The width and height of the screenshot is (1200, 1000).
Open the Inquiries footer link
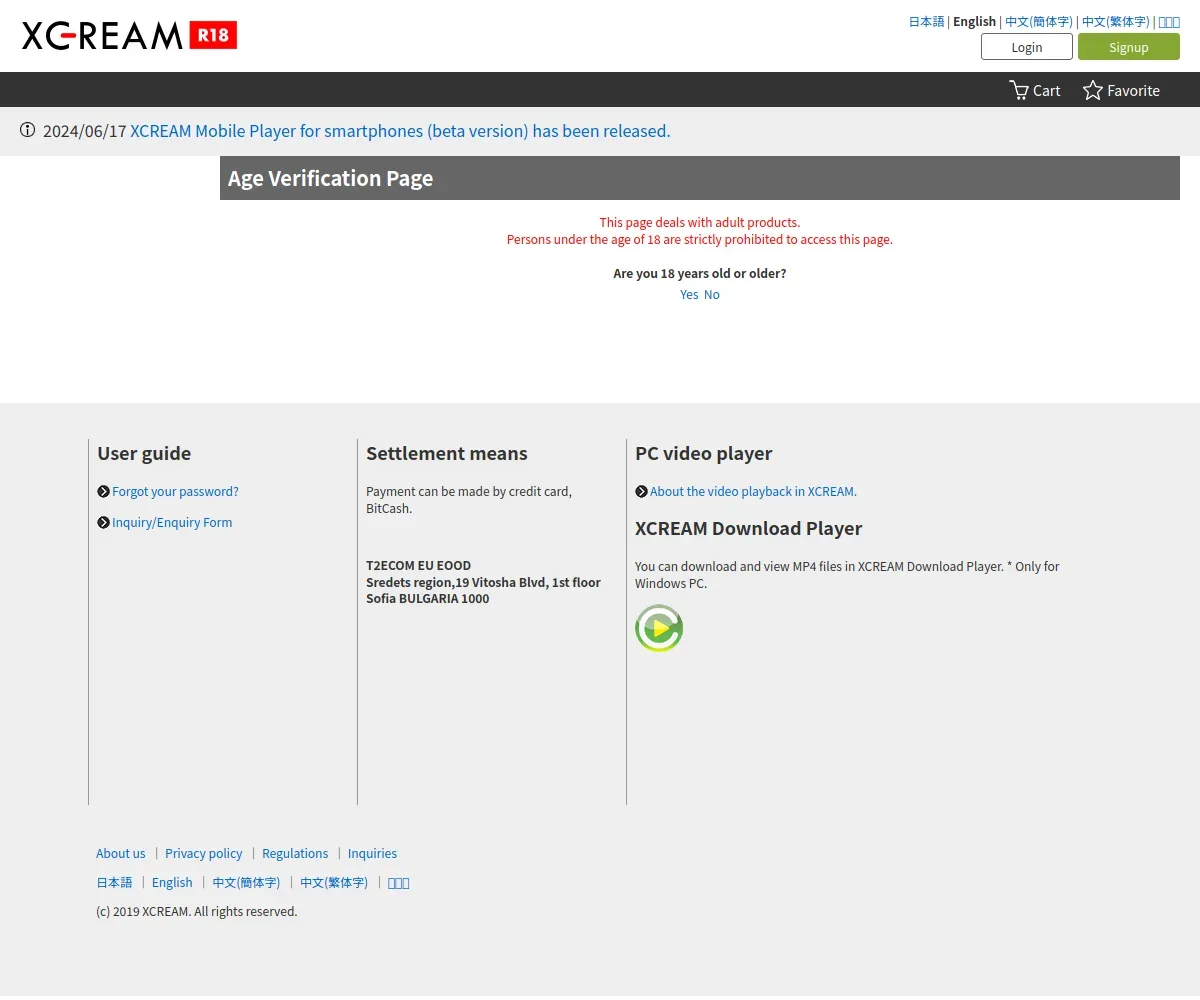[372, 853]
